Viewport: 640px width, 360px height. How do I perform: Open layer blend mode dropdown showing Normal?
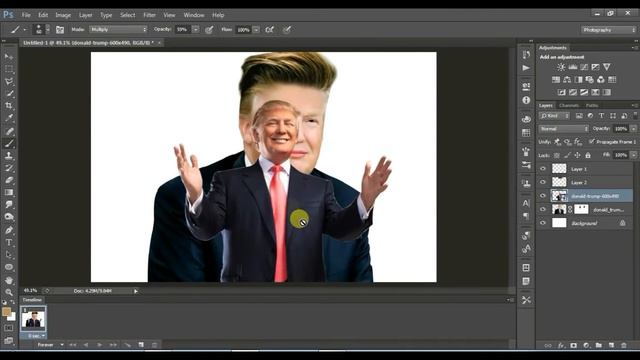[564, 129]
